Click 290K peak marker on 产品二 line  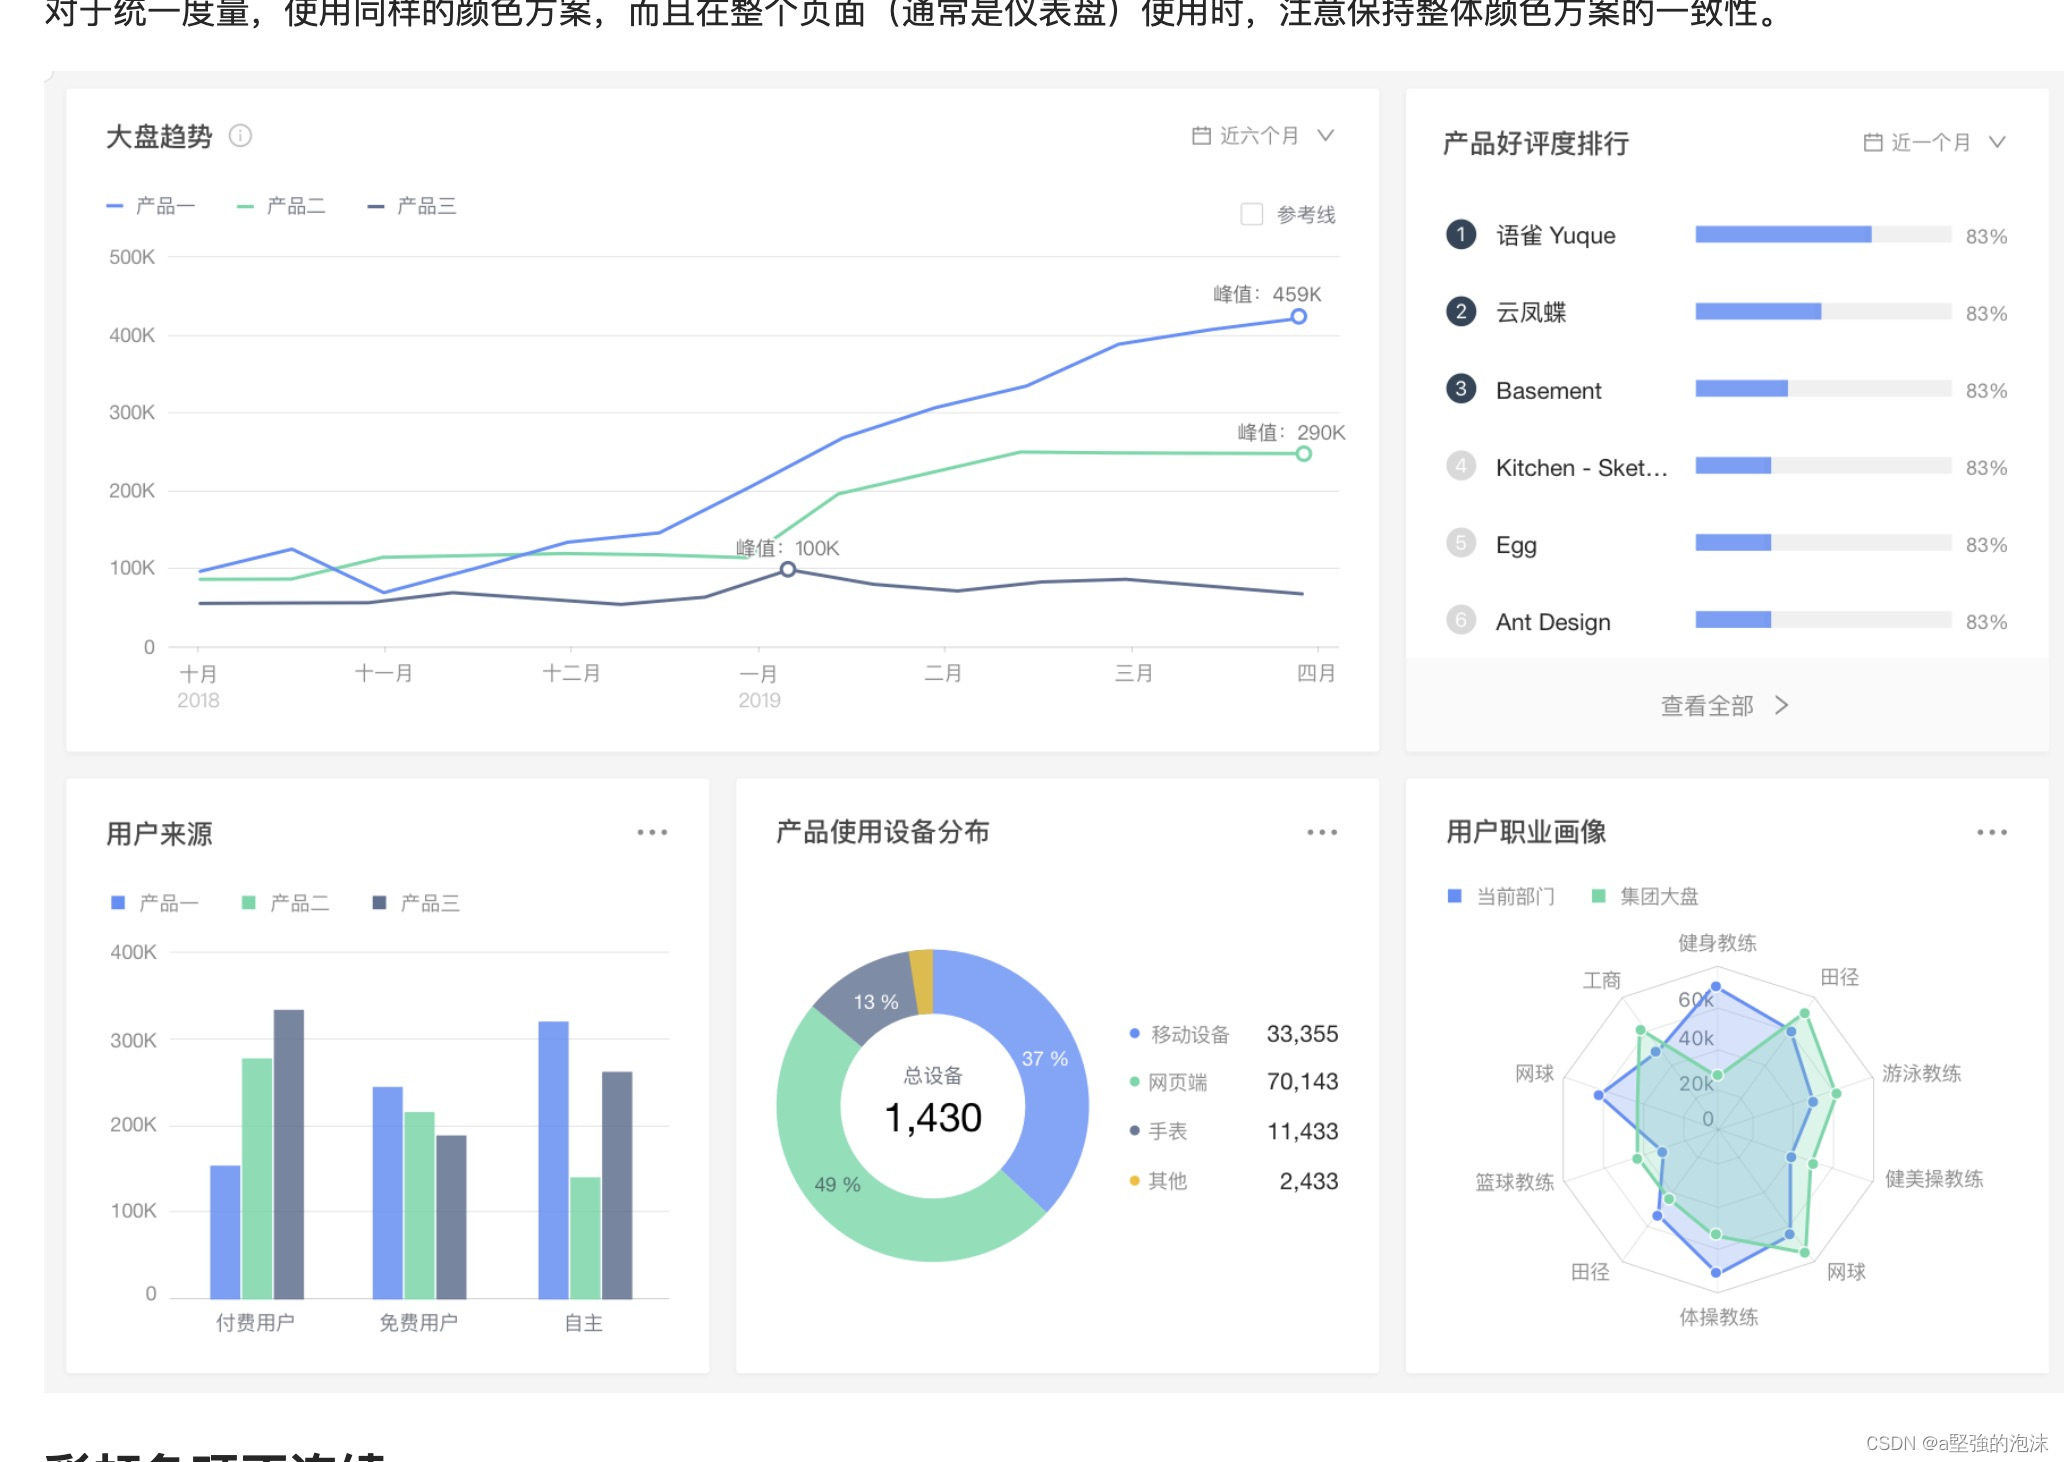[1303, 454]
